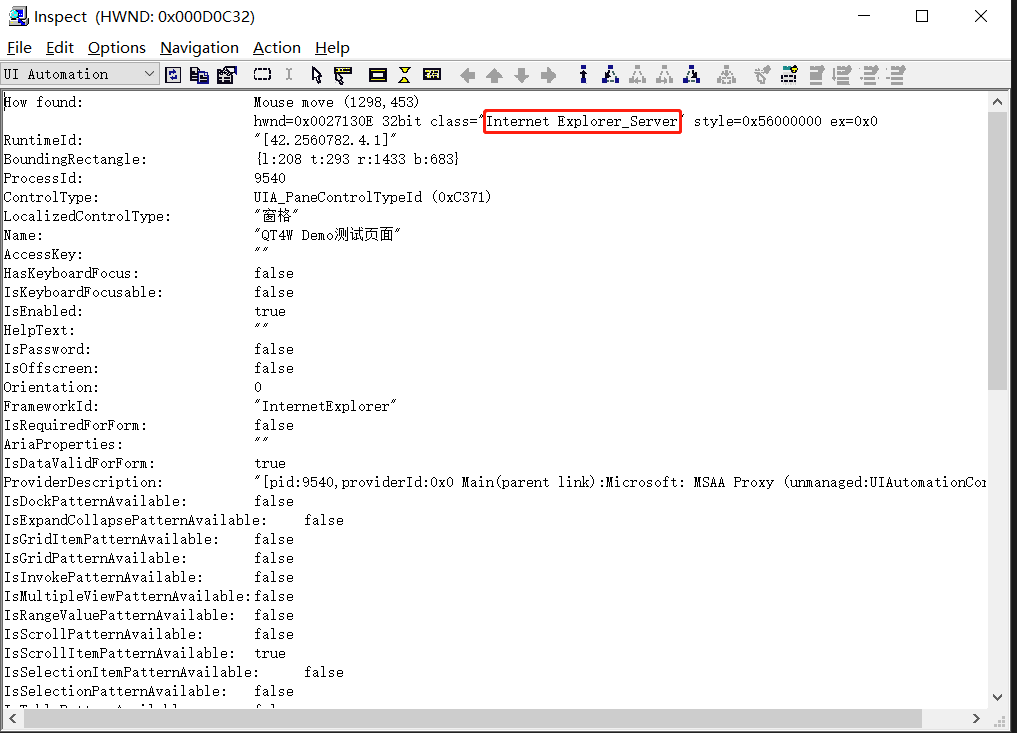Click the Inspect app icon in the title bar

[18, 16]
